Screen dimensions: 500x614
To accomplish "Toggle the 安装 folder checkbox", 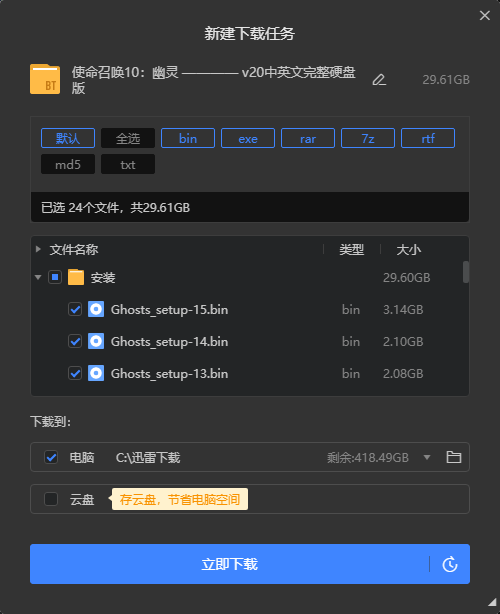I will [55, 277].
